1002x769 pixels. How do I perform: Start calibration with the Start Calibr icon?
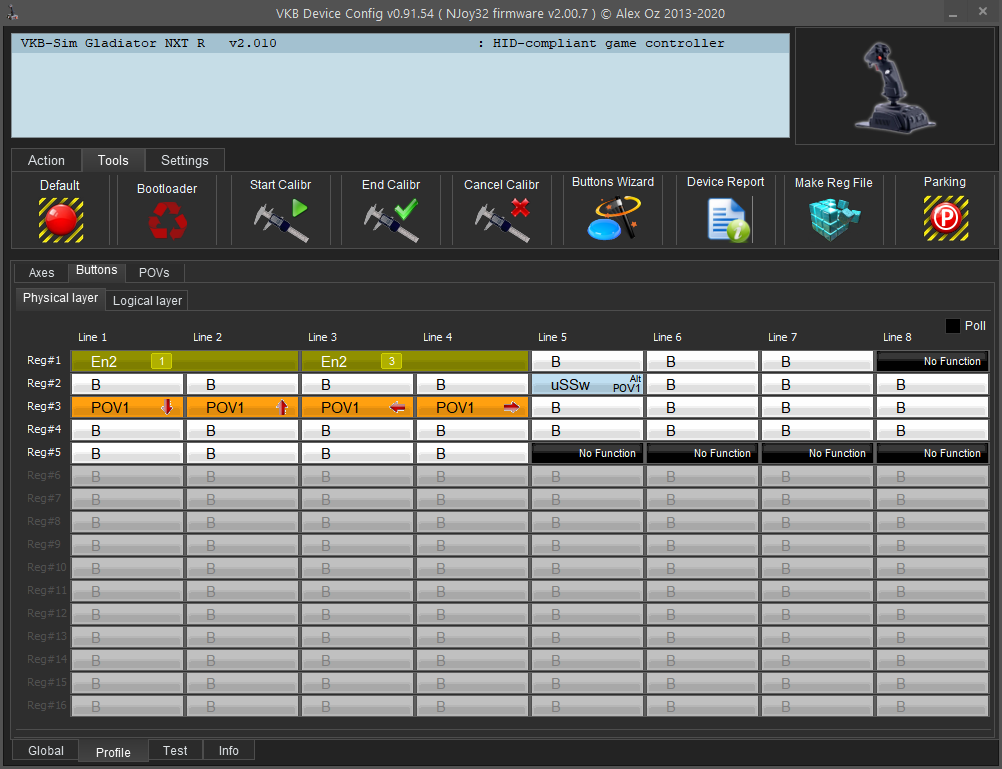pos(281,221)
